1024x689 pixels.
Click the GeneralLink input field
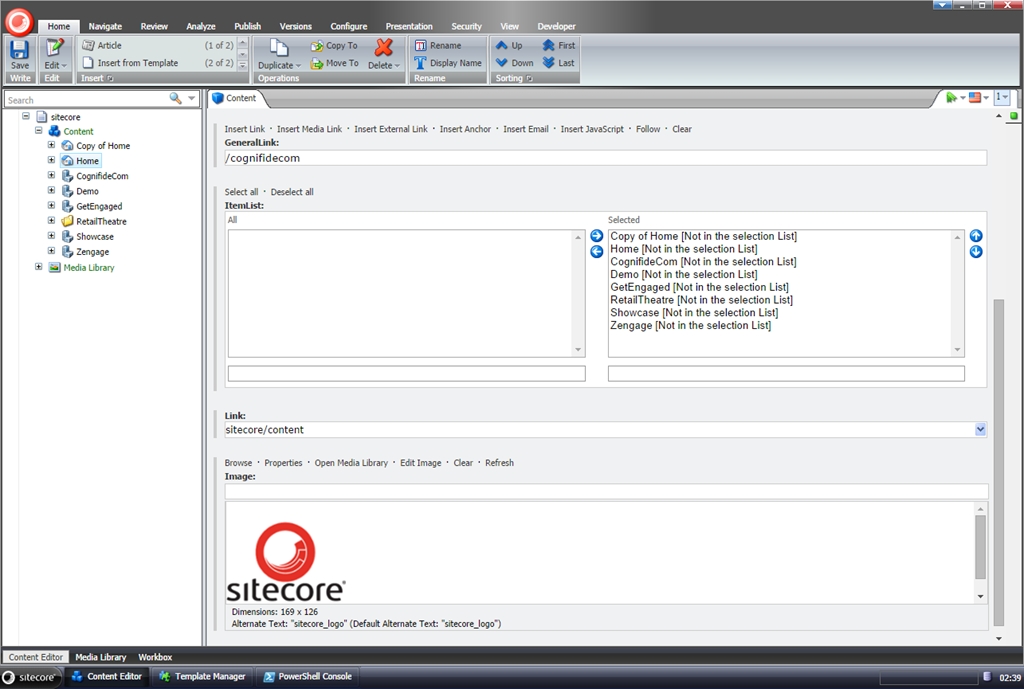[x=605, y=158]
